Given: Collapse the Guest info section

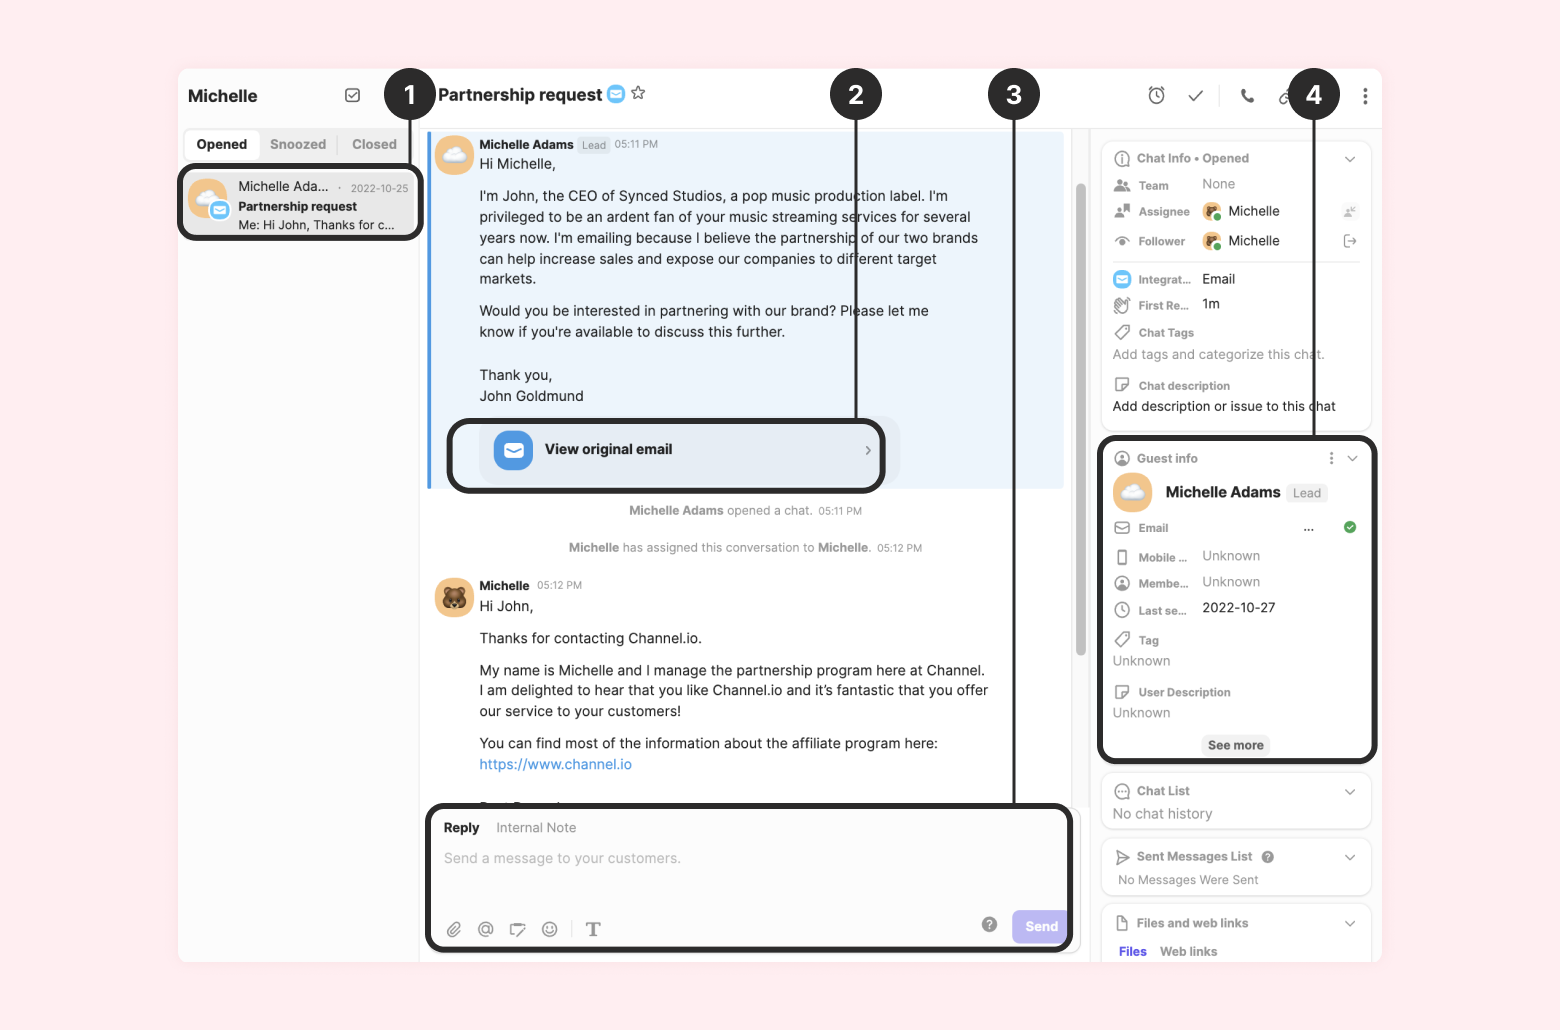Looking at the screenshot, I should [x=1352, y=458].
